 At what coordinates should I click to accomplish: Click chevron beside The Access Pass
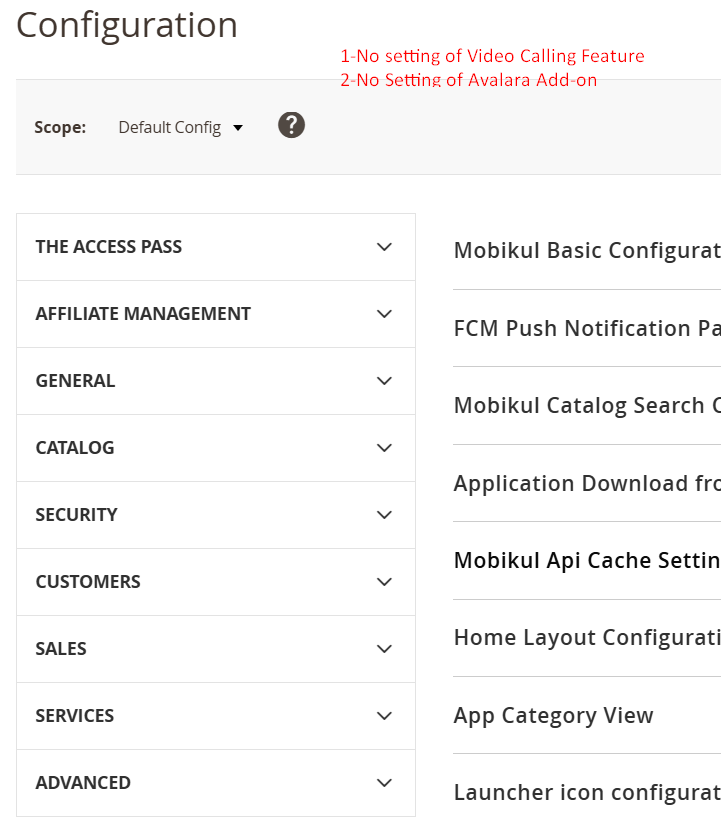[384, 247]
